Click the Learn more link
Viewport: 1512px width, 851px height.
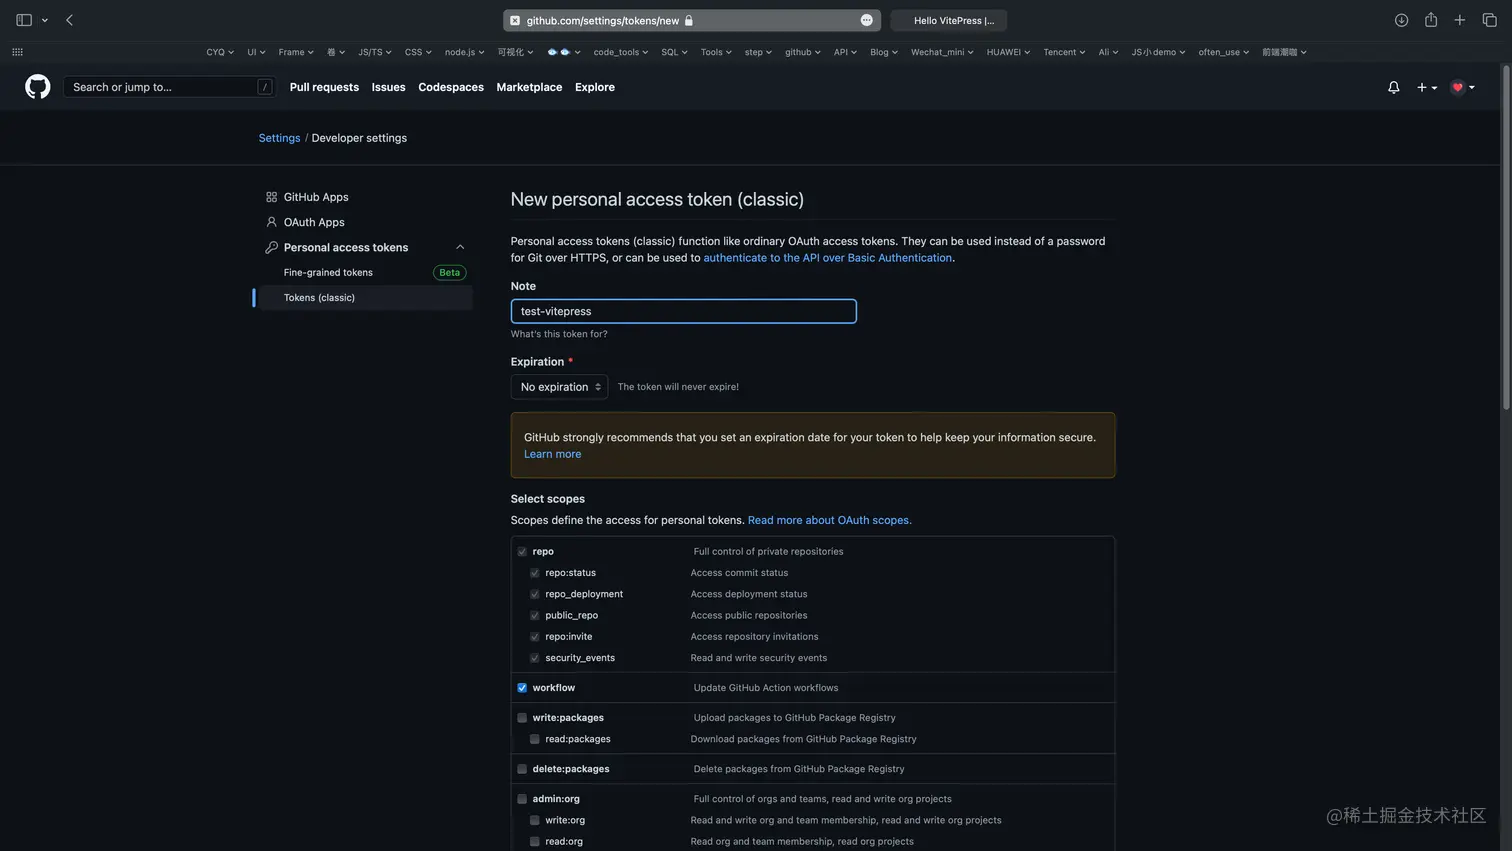coord(552,454)
